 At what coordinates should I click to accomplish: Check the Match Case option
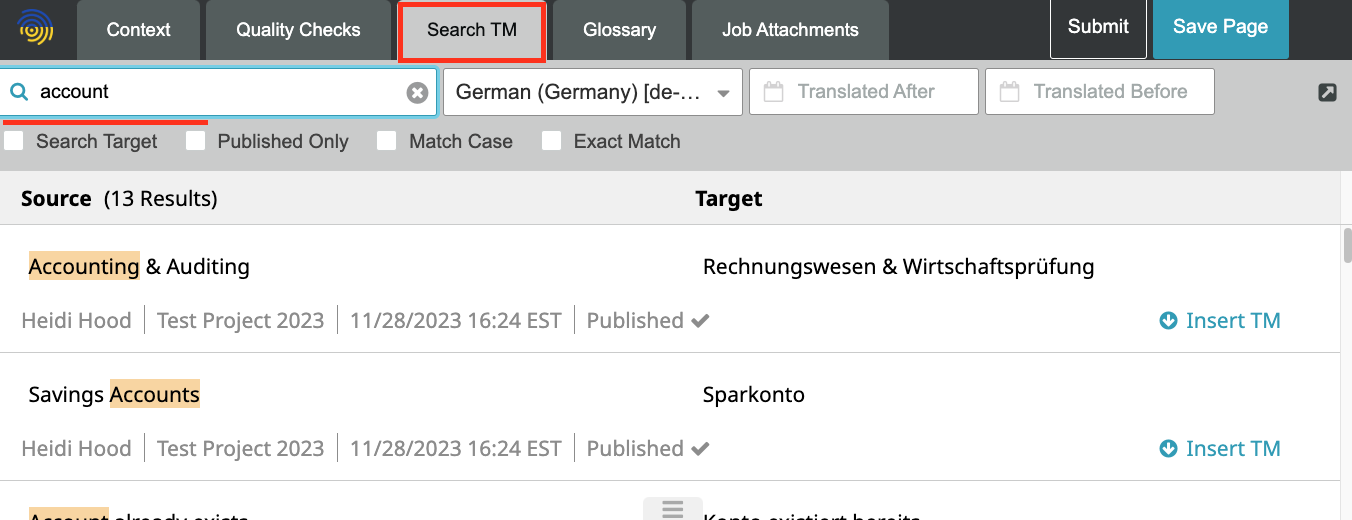[387, 141]
